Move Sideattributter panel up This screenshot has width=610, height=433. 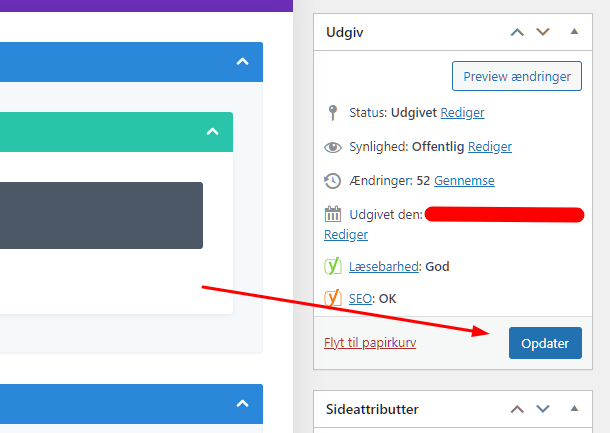point(517,409)
